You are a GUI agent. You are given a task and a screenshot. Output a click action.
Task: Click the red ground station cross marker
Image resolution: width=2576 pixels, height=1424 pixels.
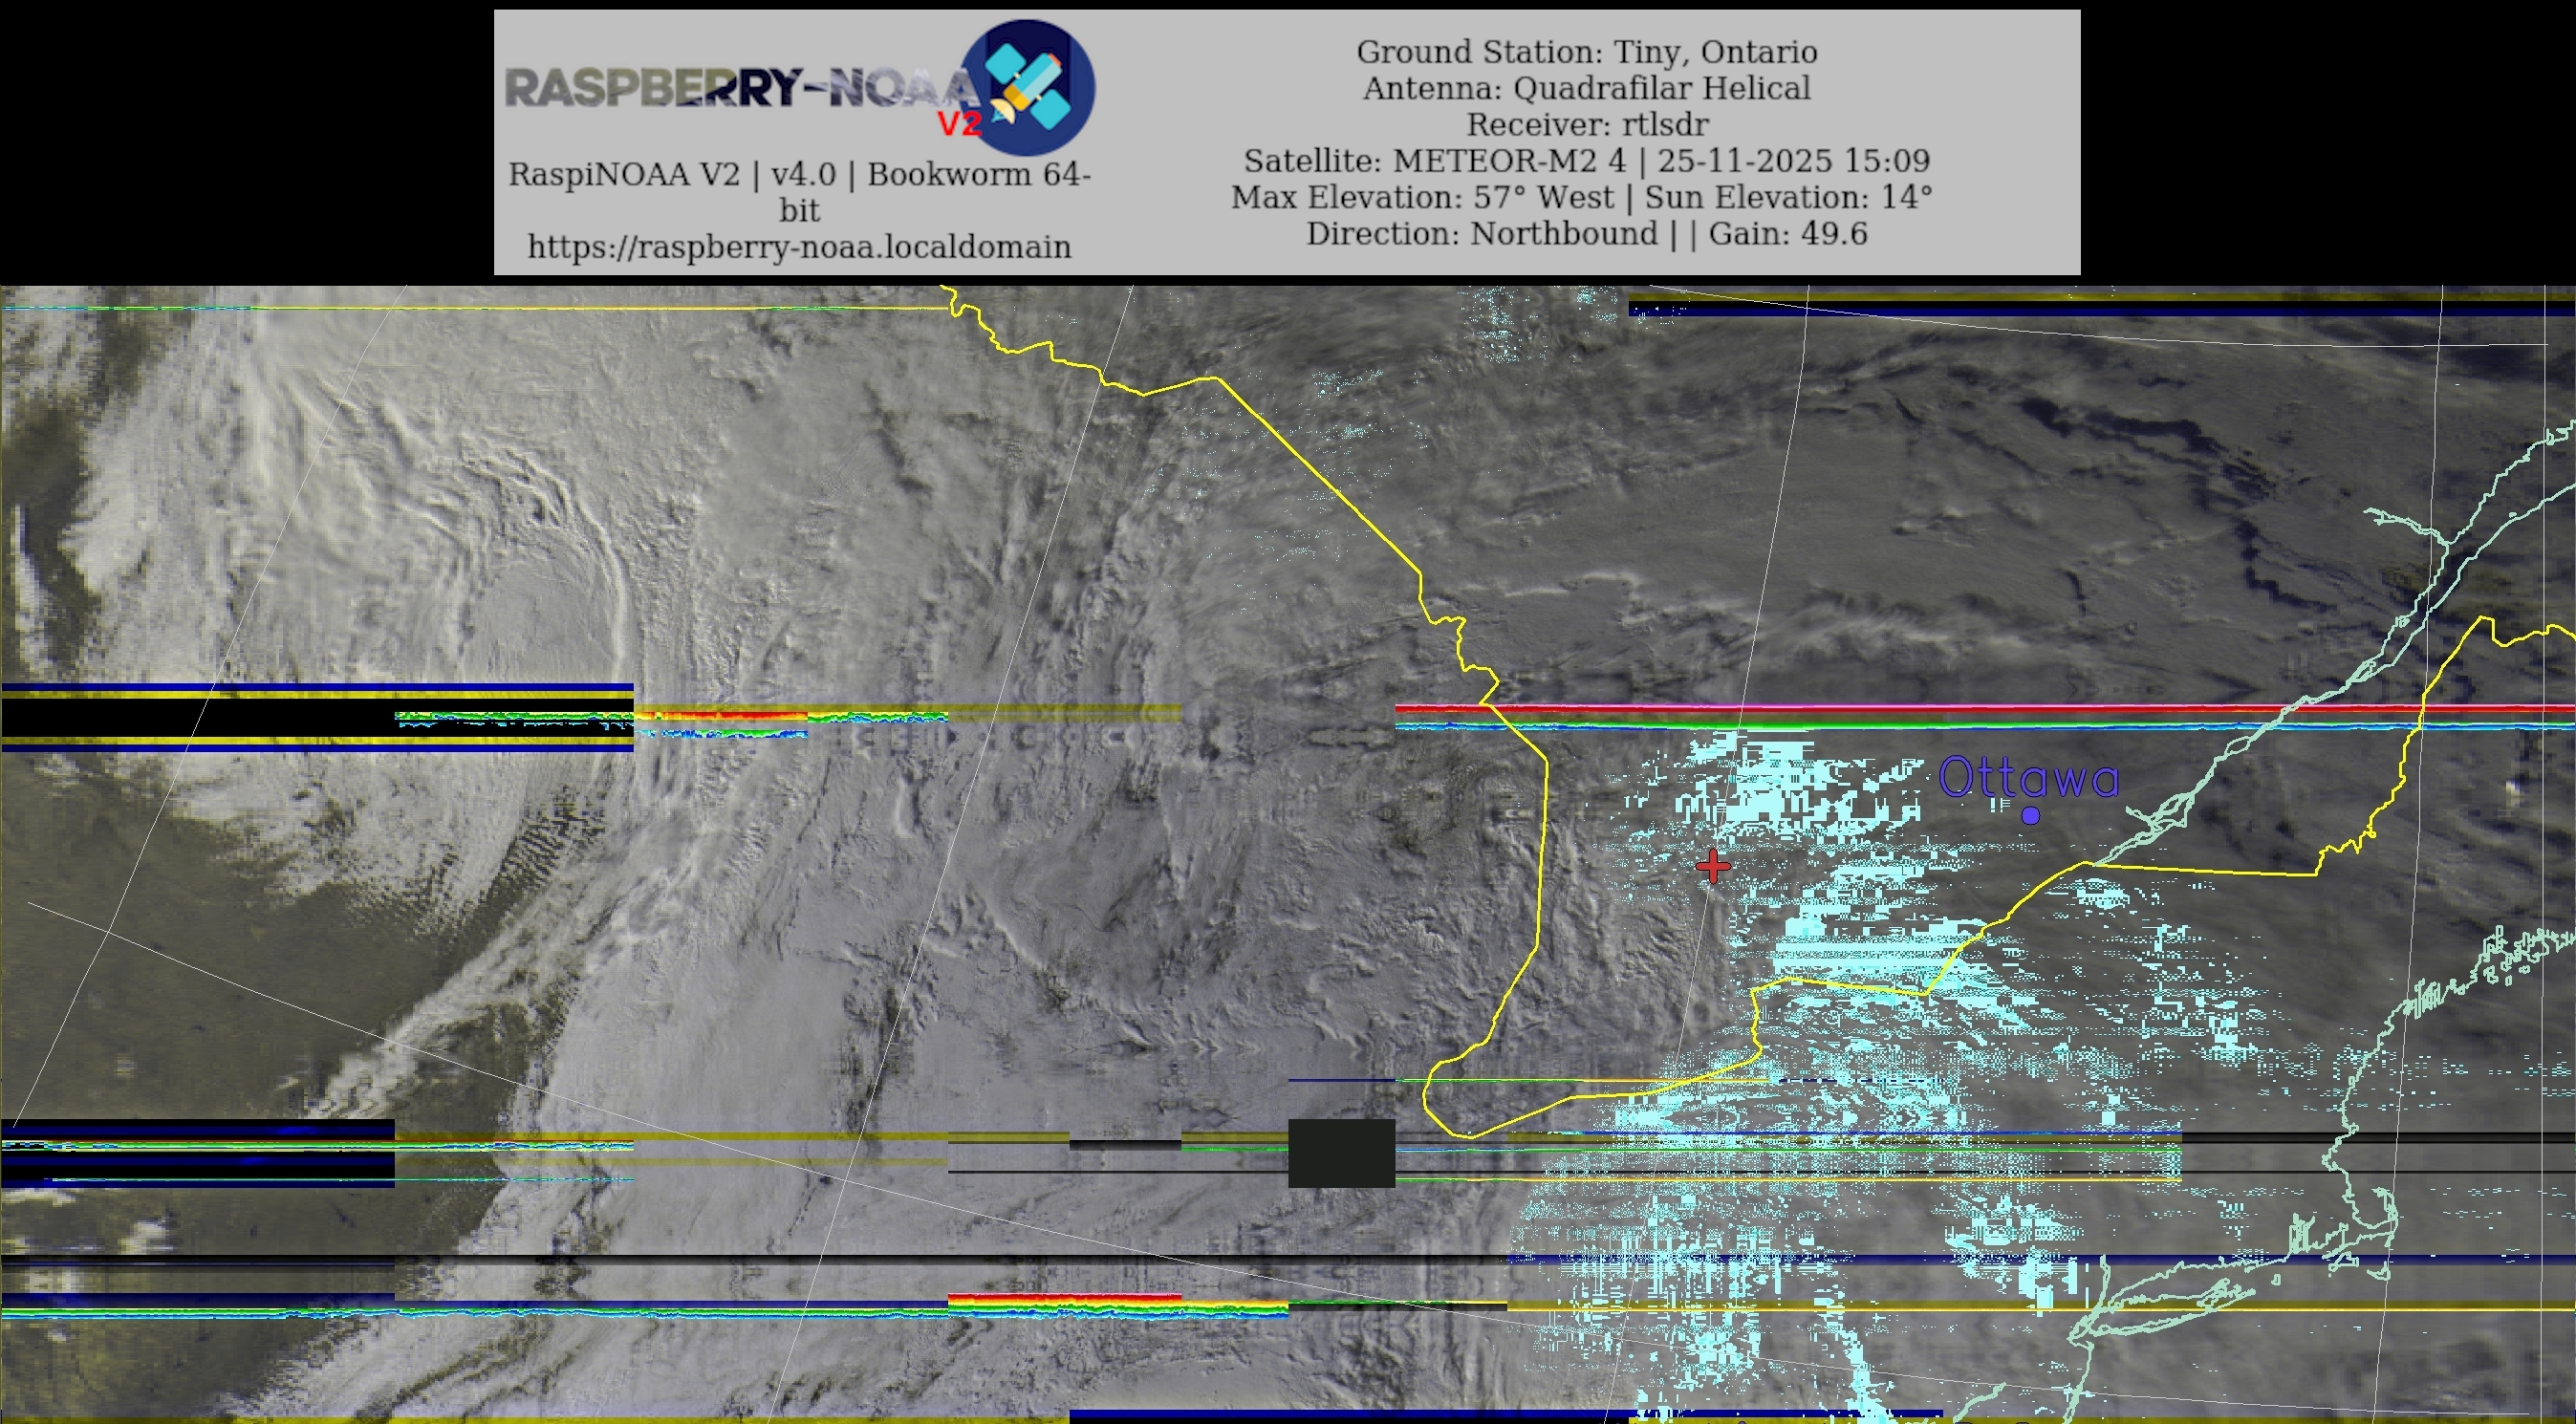pyautogui.click(x=1713, y=866)
